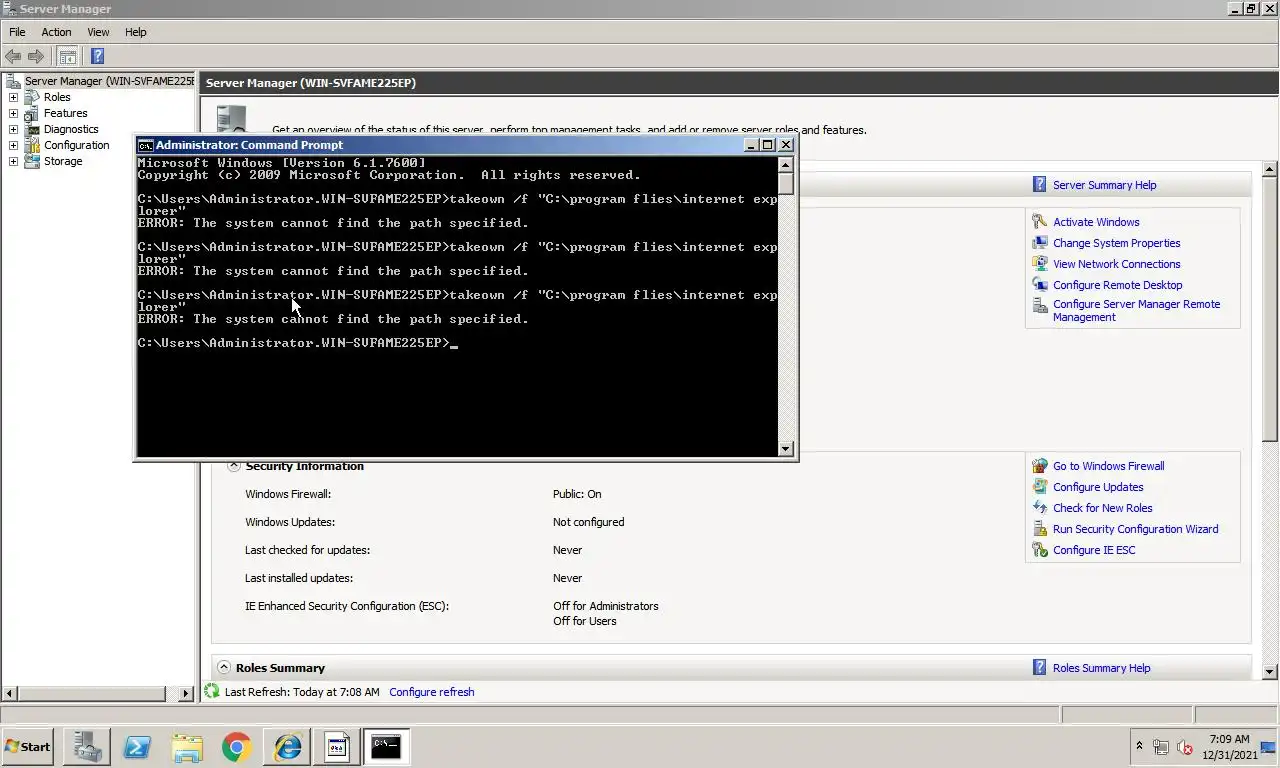1280x768 pixels.
Task: Click the Change System Properties icon
Action: click(1040, 243)
